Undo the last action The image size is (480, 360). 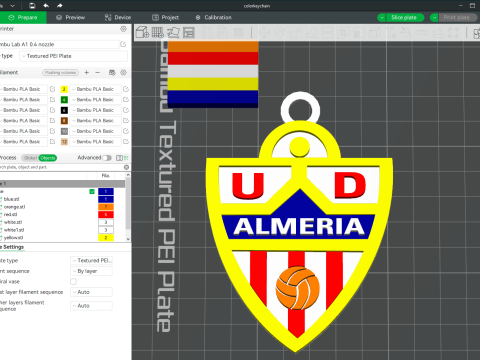(x=46, y=6)
